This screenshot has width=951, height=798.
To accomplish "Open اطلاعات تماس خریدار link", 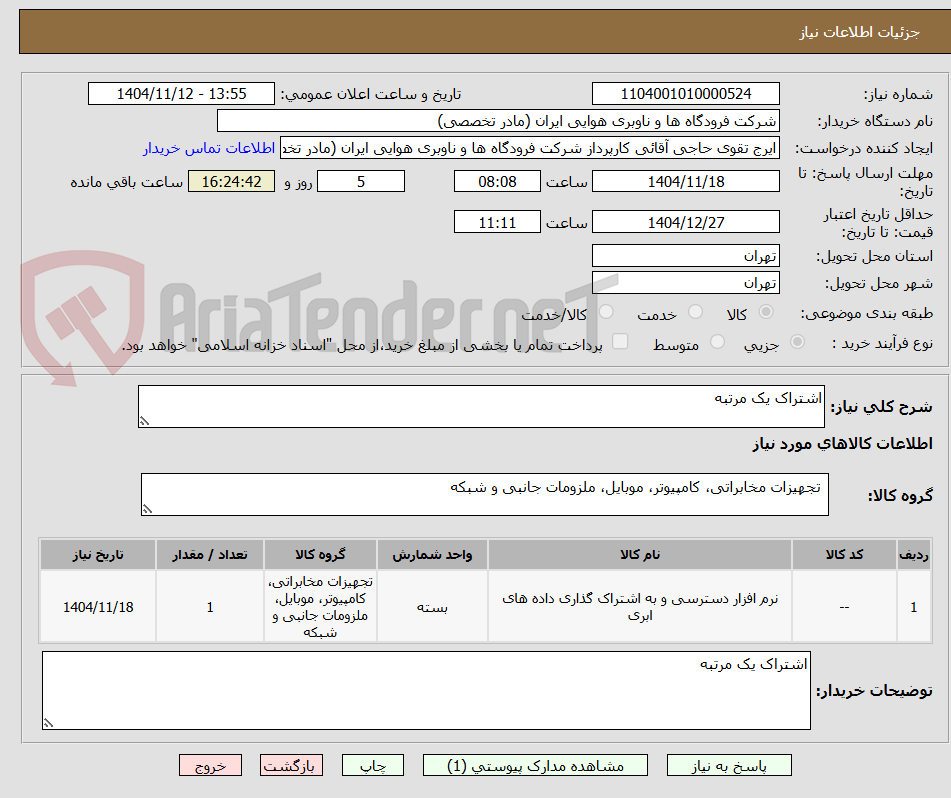I will (x=209, y=148).
